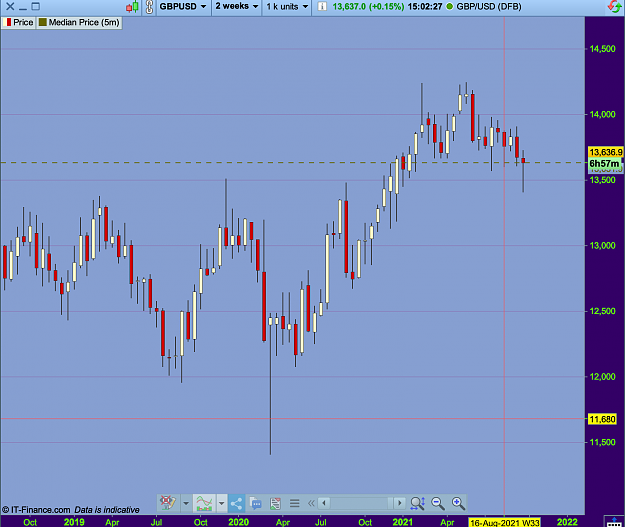Open the GBPUSD instrument dropdown
This screenshot has width=625, height=527.
pyautogui.click(x=183, y=6)
